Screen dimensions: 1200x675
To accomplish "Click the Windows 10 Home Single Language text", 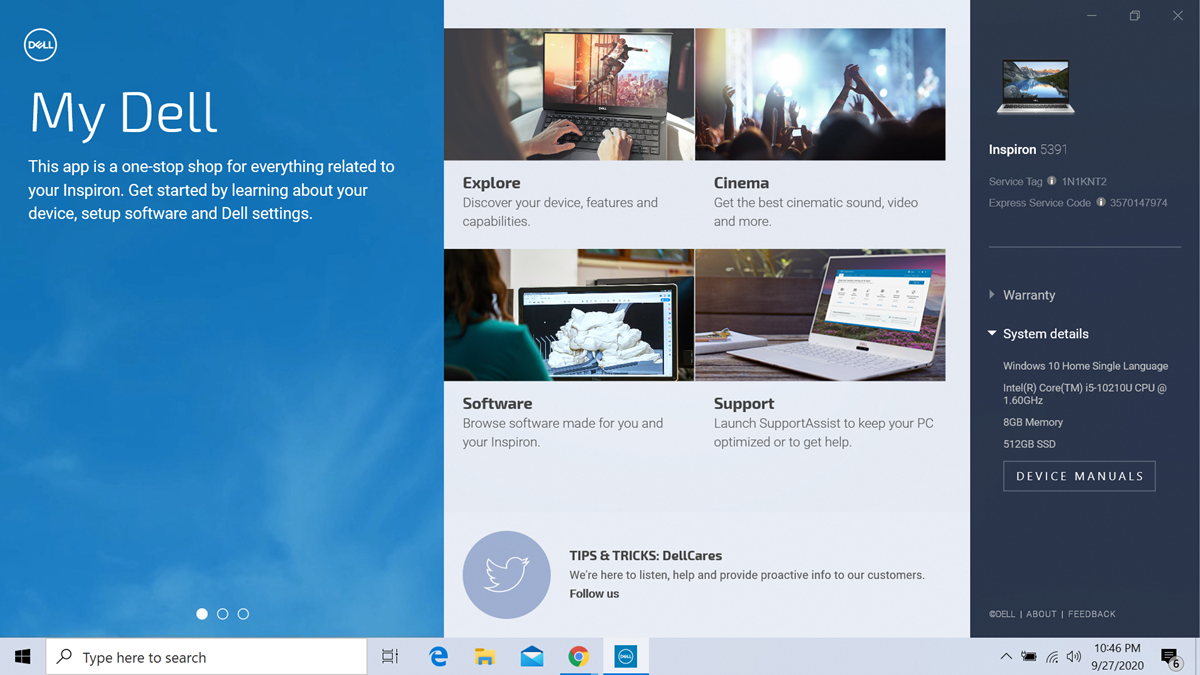I will 1085,366.
